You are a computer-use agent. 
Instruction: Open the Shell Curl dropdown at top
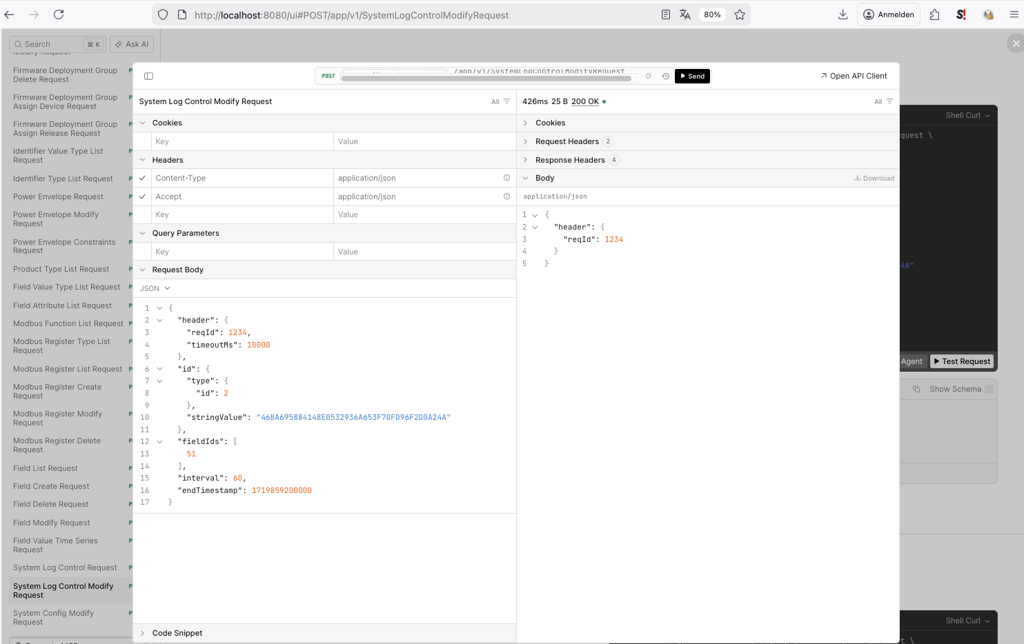click(x=967, y=116)
